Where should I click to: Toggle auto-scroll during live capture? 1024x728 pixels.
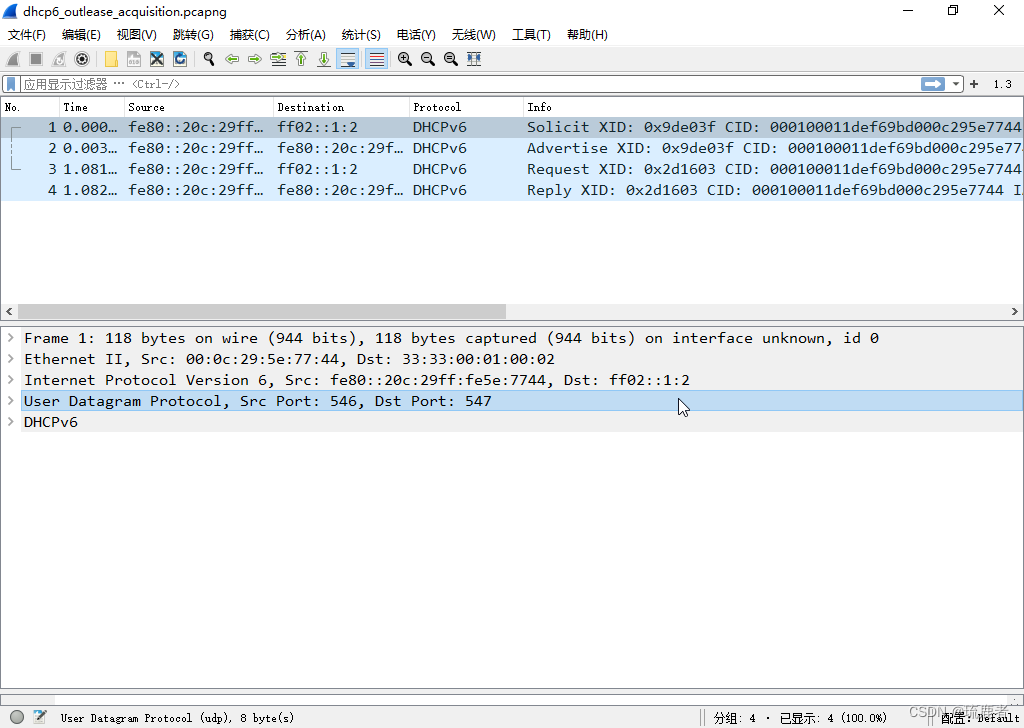coord(347,59)
